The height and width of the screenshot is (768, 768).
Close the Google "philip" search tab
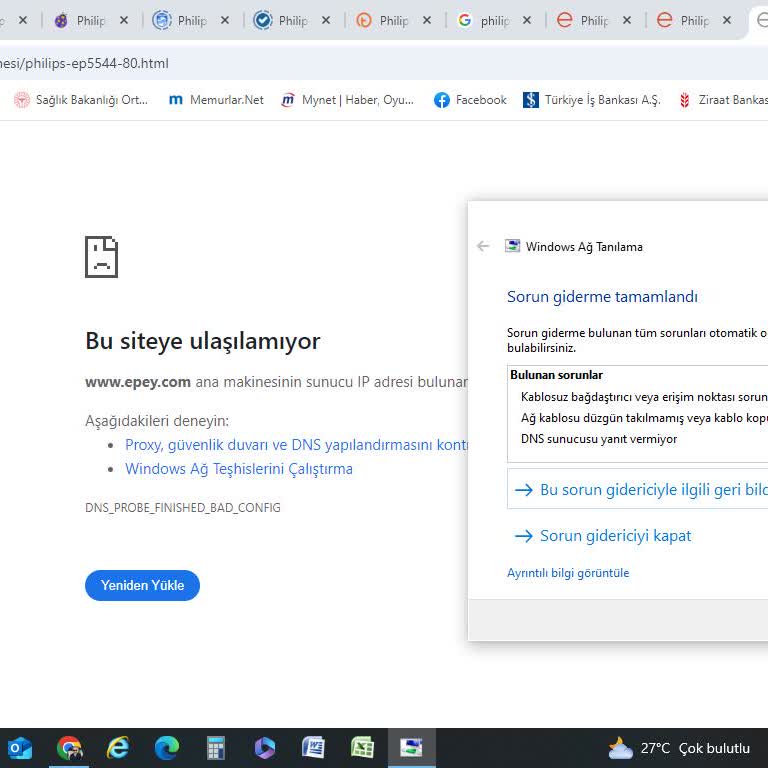coord(527,21)
